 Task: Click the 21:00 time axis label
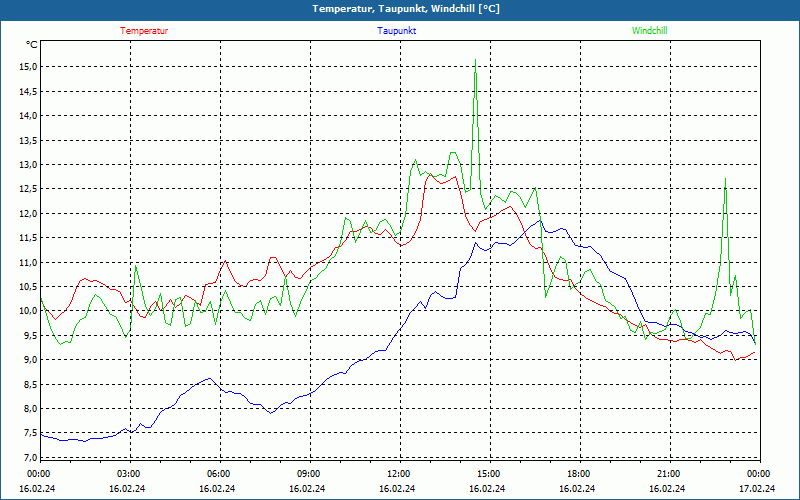(x=668, y=474)
